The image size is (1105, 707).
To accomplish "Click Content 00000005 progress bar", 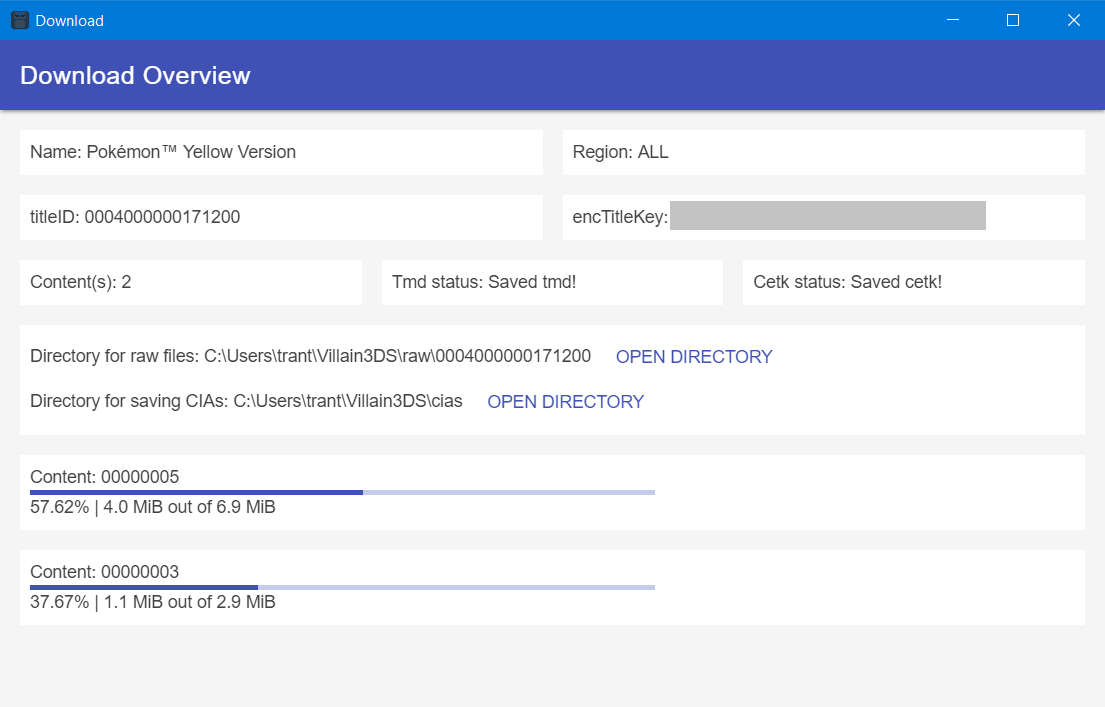I will (x=342, y=492).
